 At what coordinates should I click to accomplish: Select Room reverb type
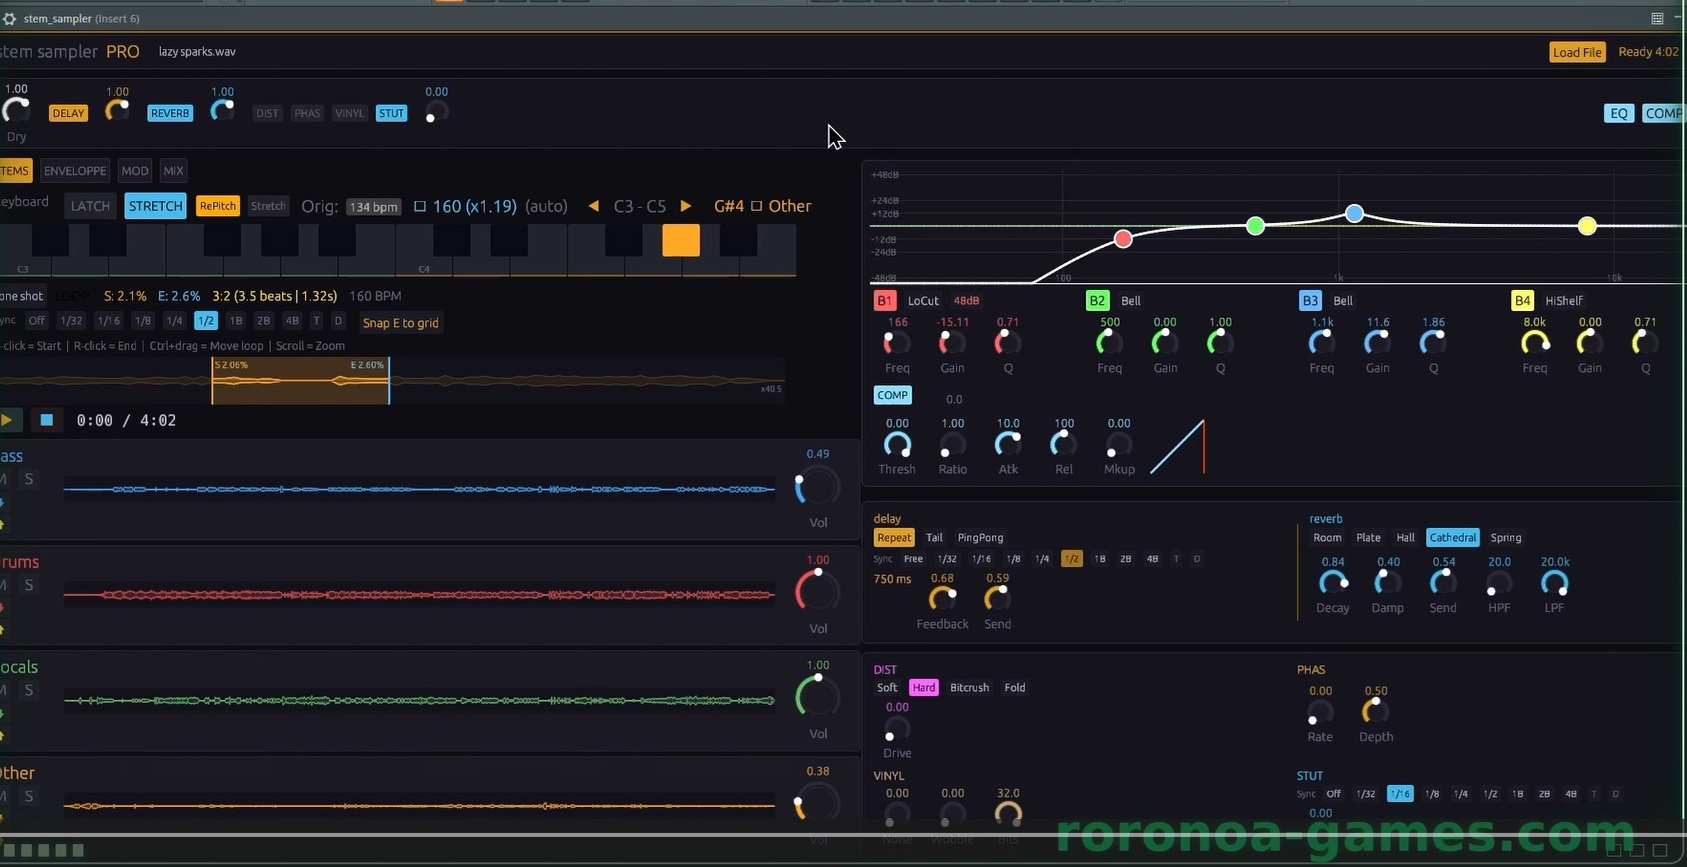[1327, 537]
